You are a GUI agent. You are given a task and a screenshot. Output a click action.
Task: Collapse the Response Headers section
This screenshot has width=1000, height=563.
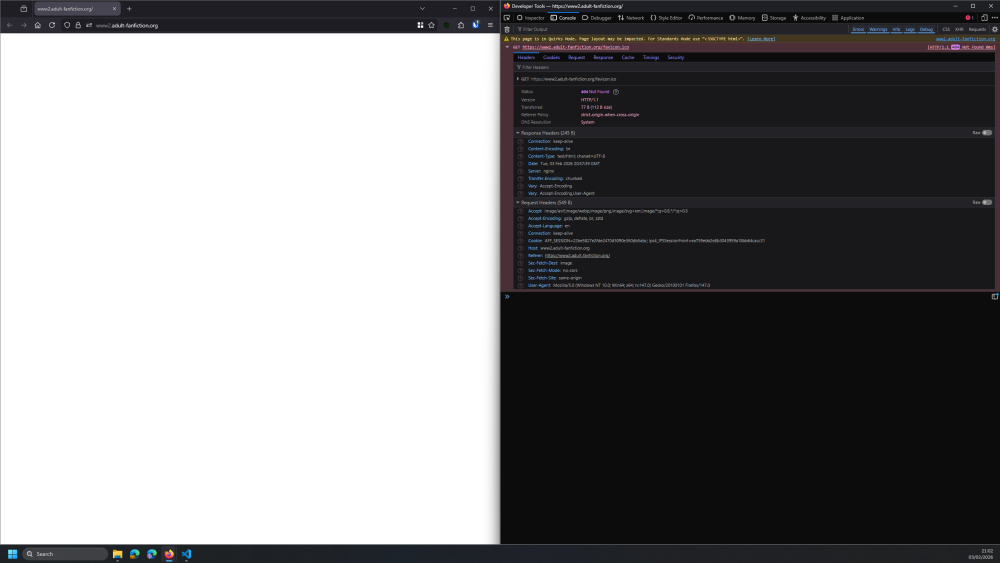coord(518,132)
